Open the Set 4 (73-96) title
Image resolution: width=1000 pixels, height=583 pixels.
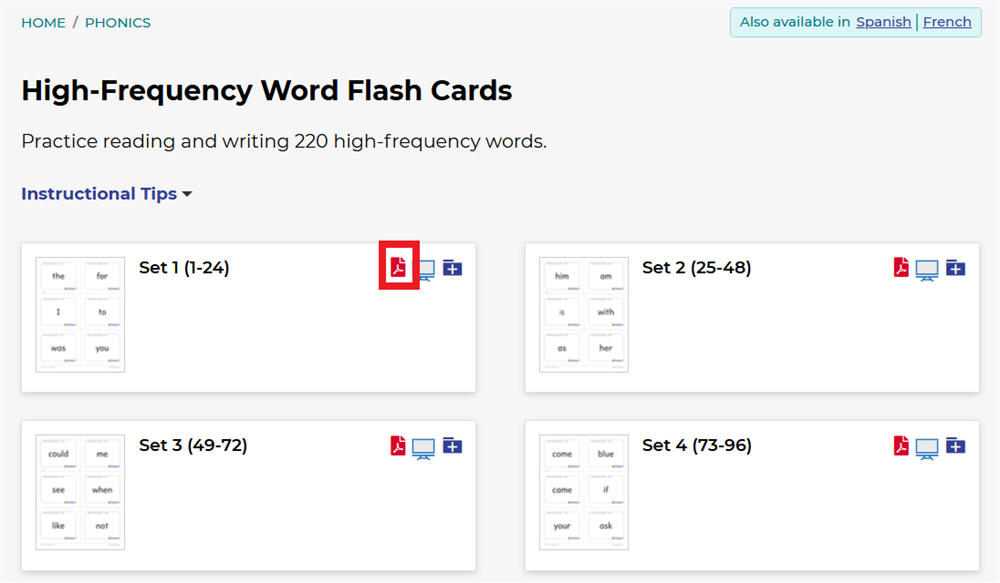(696, 445)
